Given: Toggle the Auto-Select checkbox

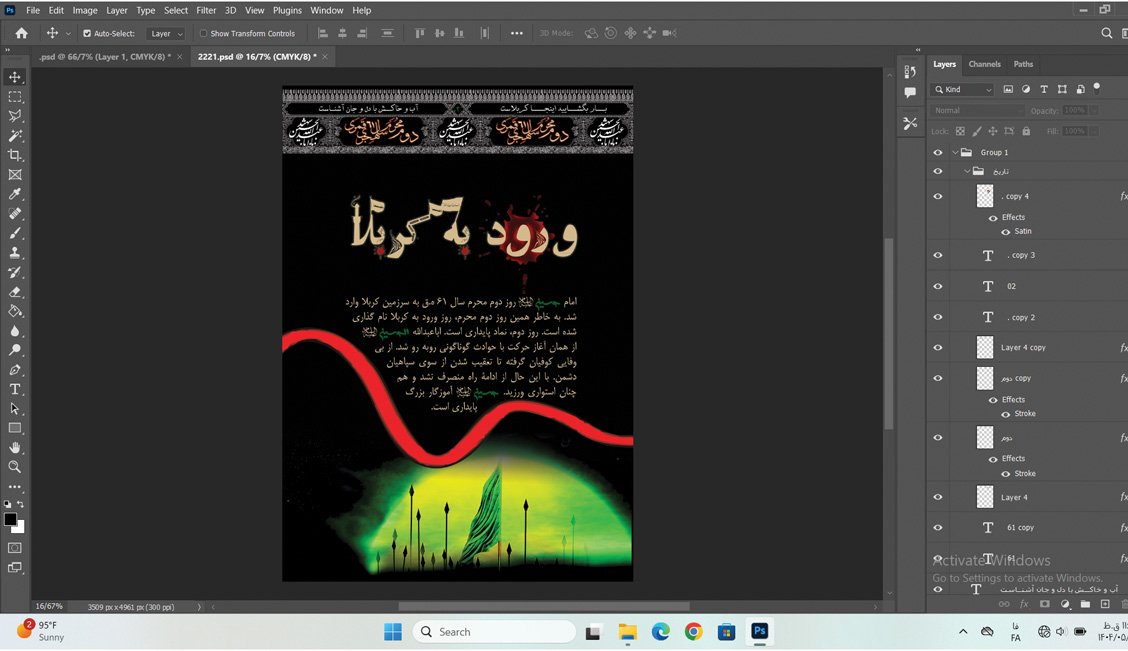Looking at the screenshot, I should 87,33.
